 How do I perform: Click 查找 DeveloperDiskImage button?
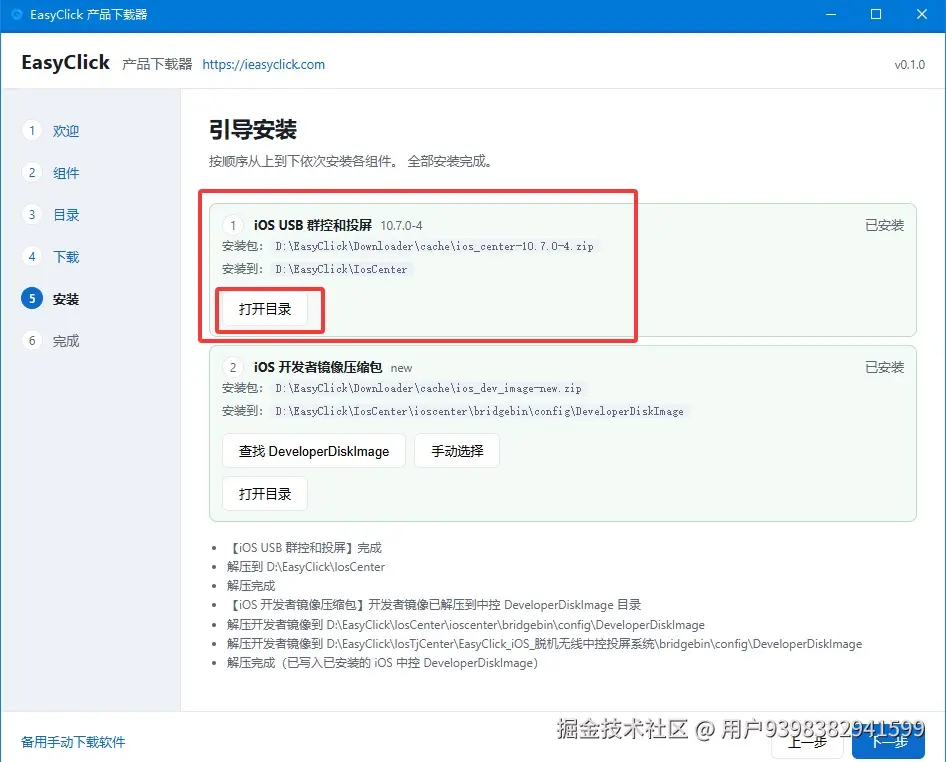314,451
